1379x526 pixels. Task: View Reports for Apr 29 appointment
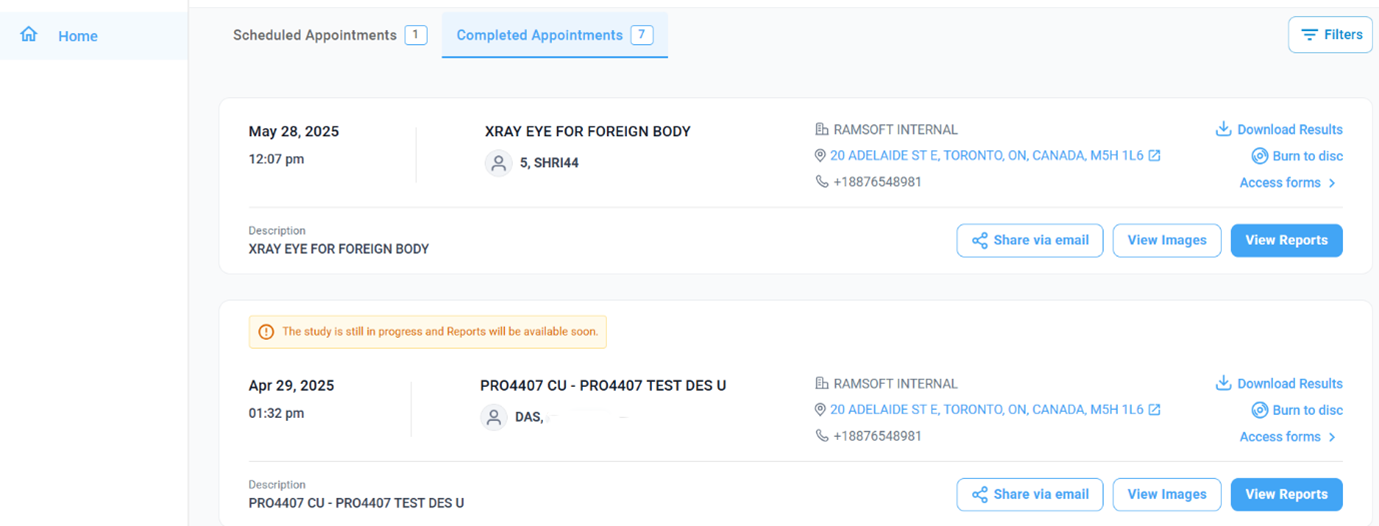pos(1286,494)
